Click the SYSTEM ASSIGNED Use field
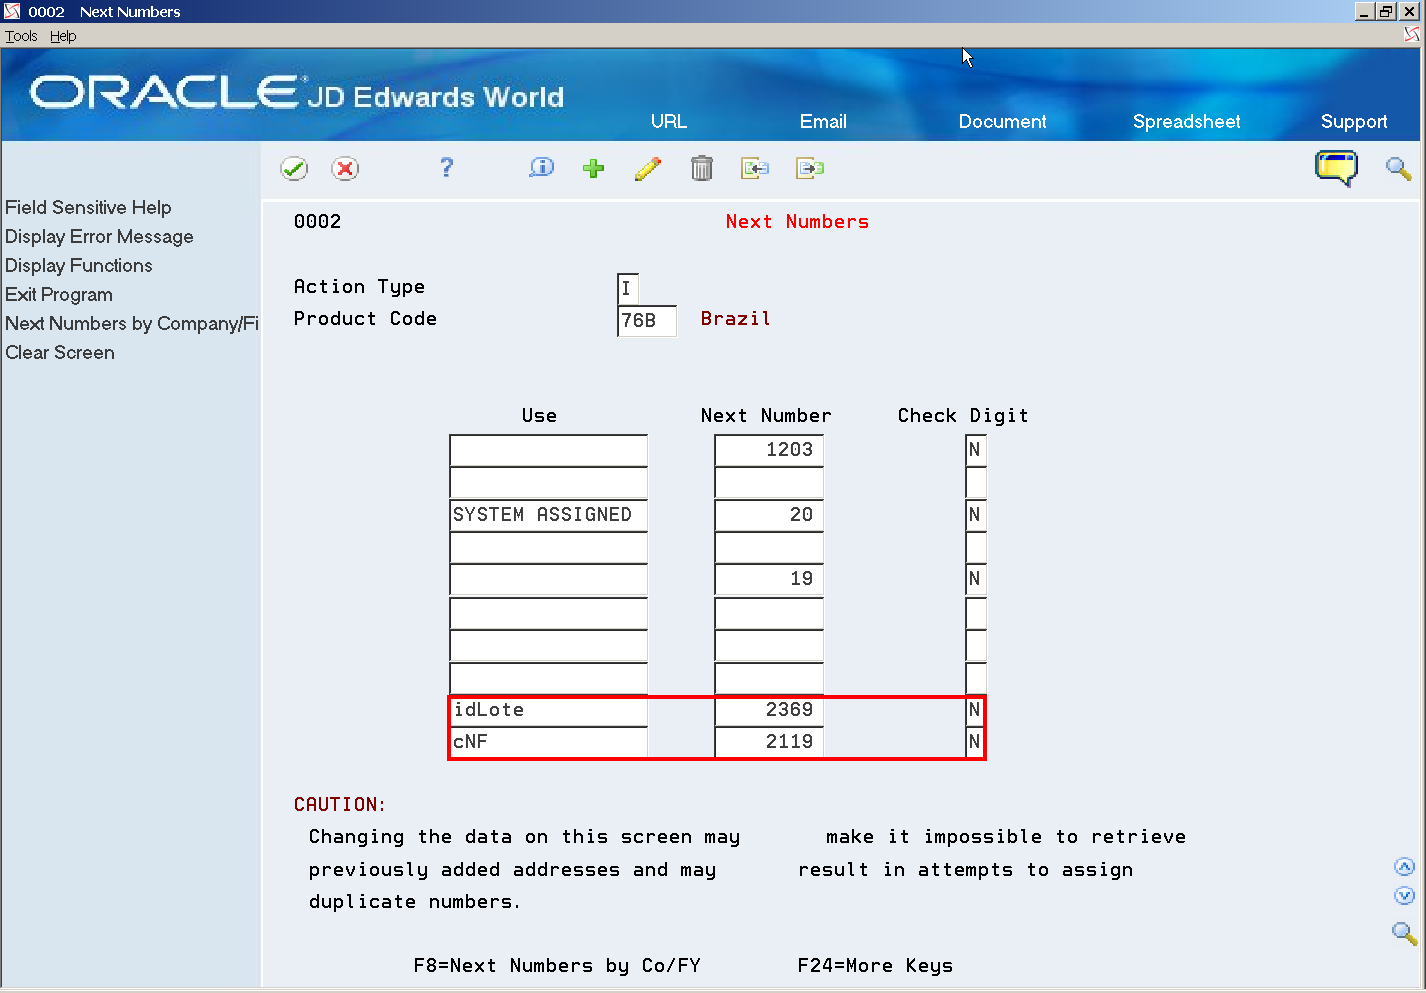 coord(548,515)
